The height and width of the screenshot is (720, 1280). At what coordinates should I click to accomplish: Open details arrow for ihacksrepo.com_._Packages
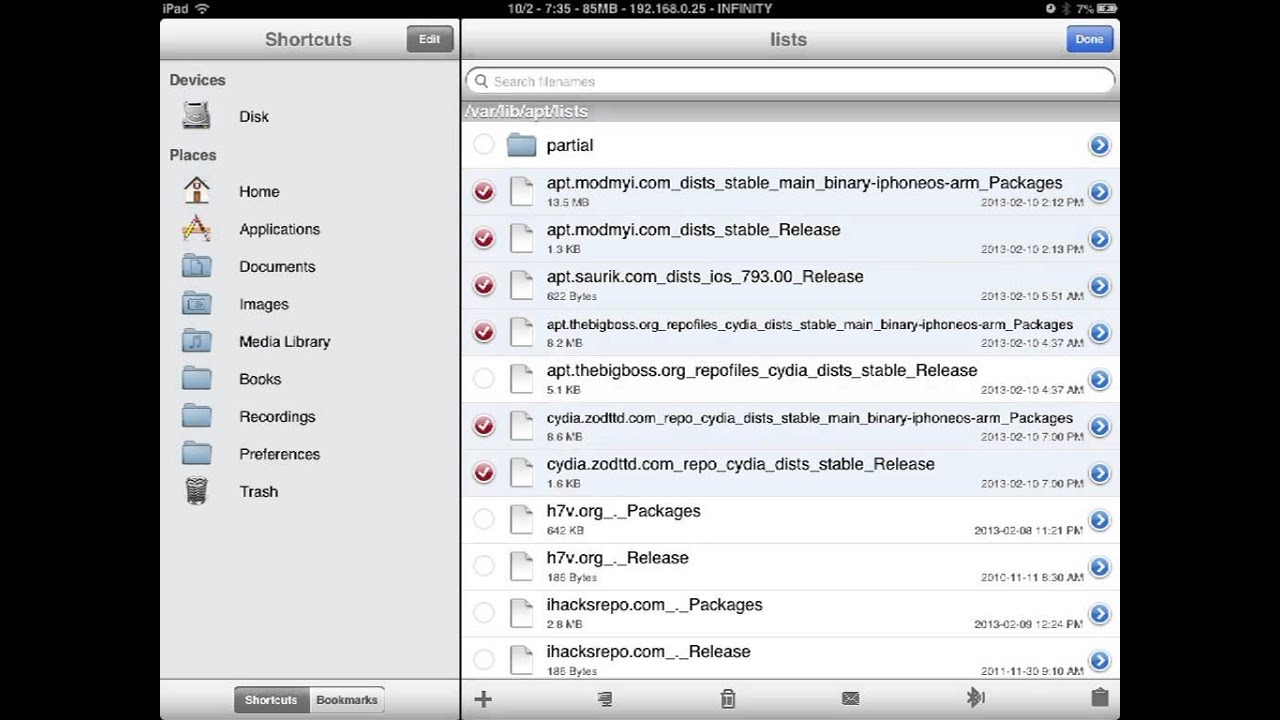tap(1099, 614)
